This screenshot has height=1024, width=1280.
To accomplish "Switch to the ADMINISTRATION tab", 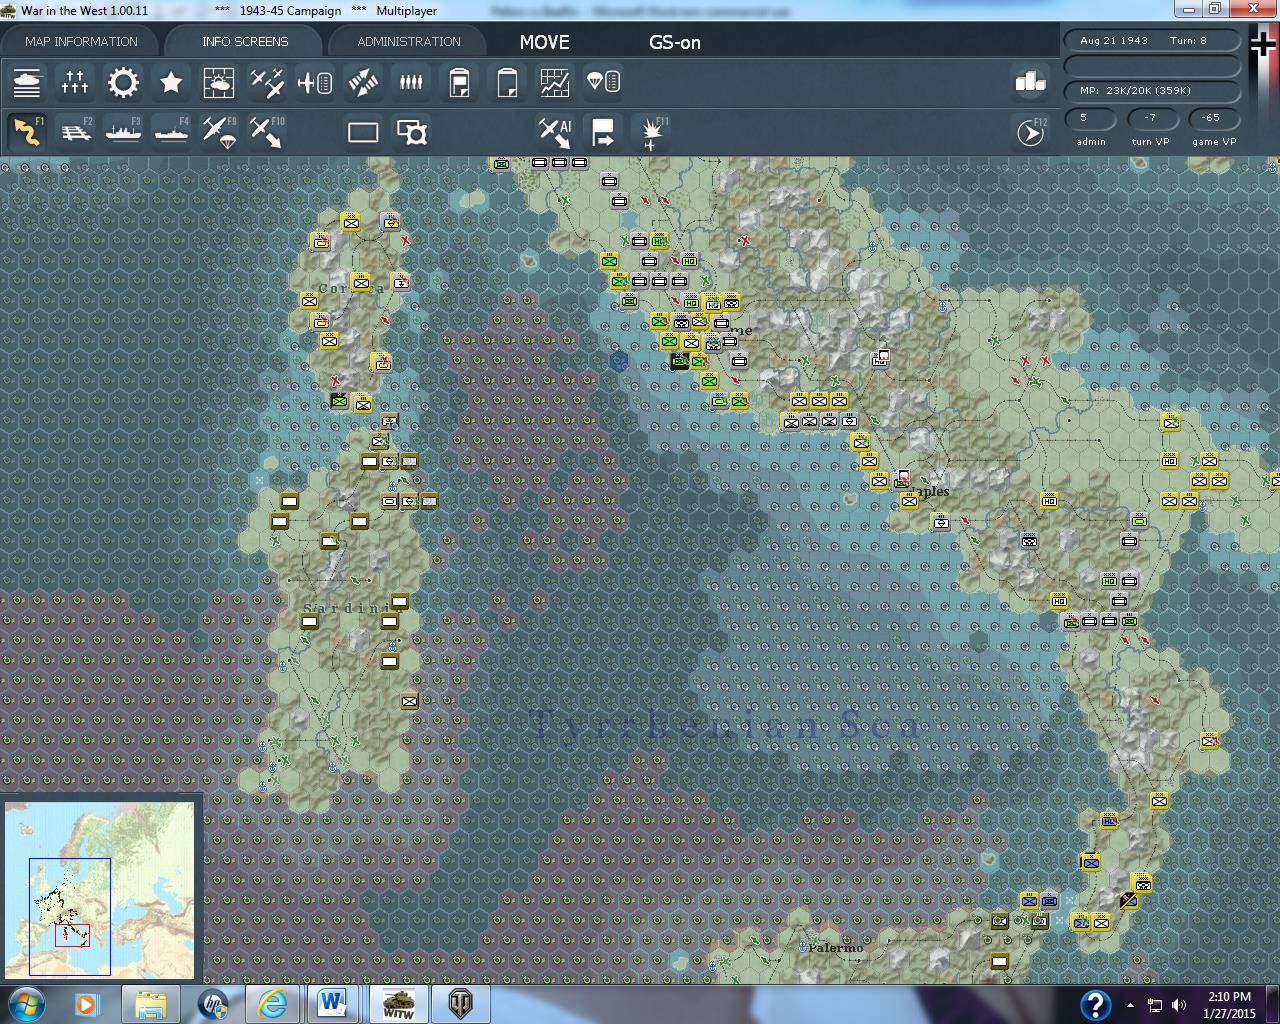I will [x=409, y=41].
